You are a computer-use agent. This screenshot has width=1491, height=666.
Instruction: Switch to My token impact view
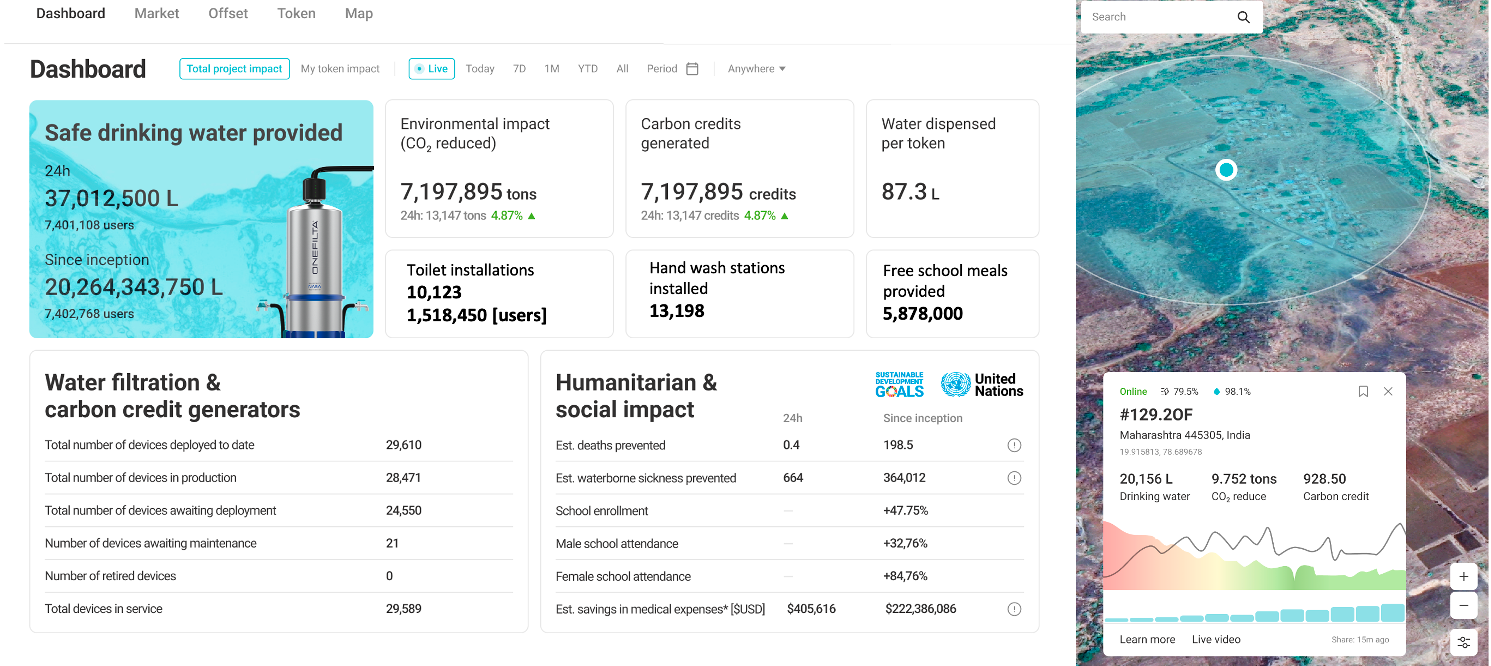click(x=340, y=69)
